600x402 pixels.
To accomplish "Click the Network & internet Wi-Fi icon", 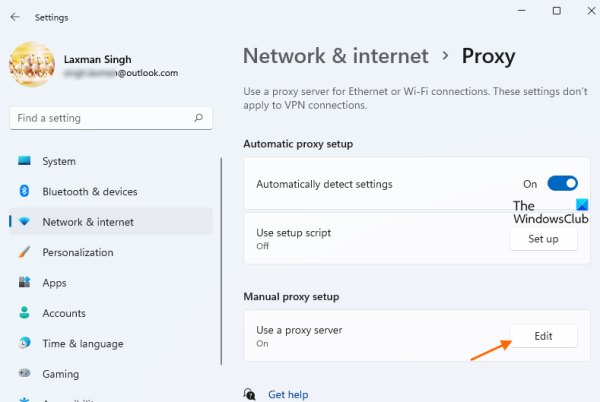I will coord(25,222).
